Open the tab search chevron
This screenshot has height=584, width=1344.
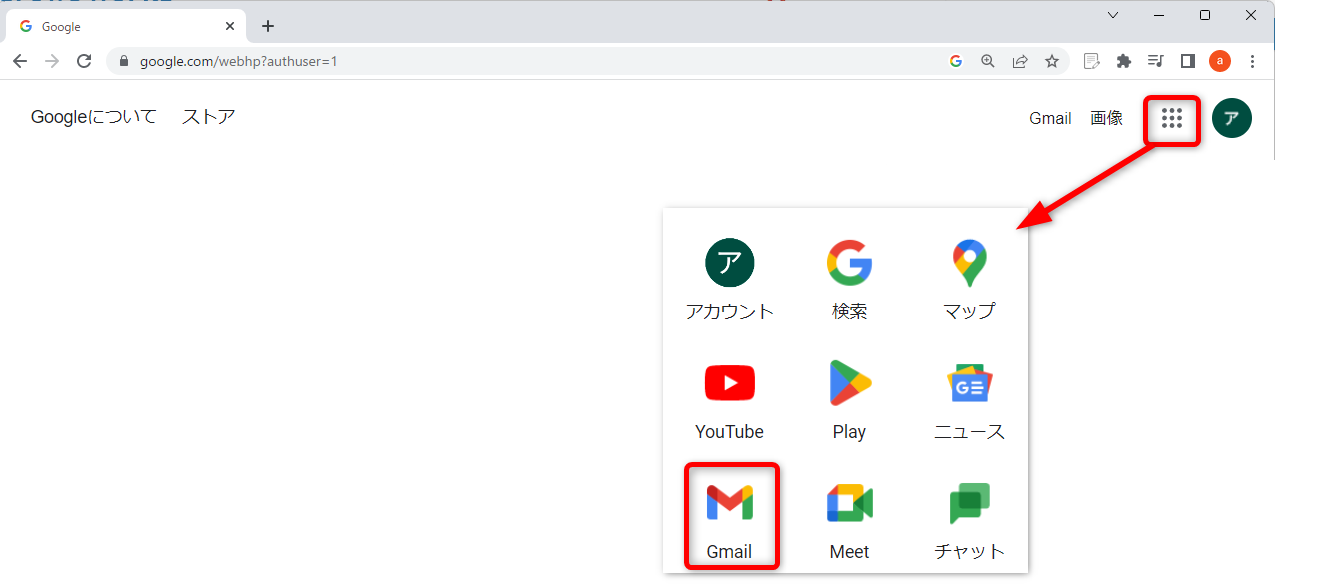point(1113,15)
